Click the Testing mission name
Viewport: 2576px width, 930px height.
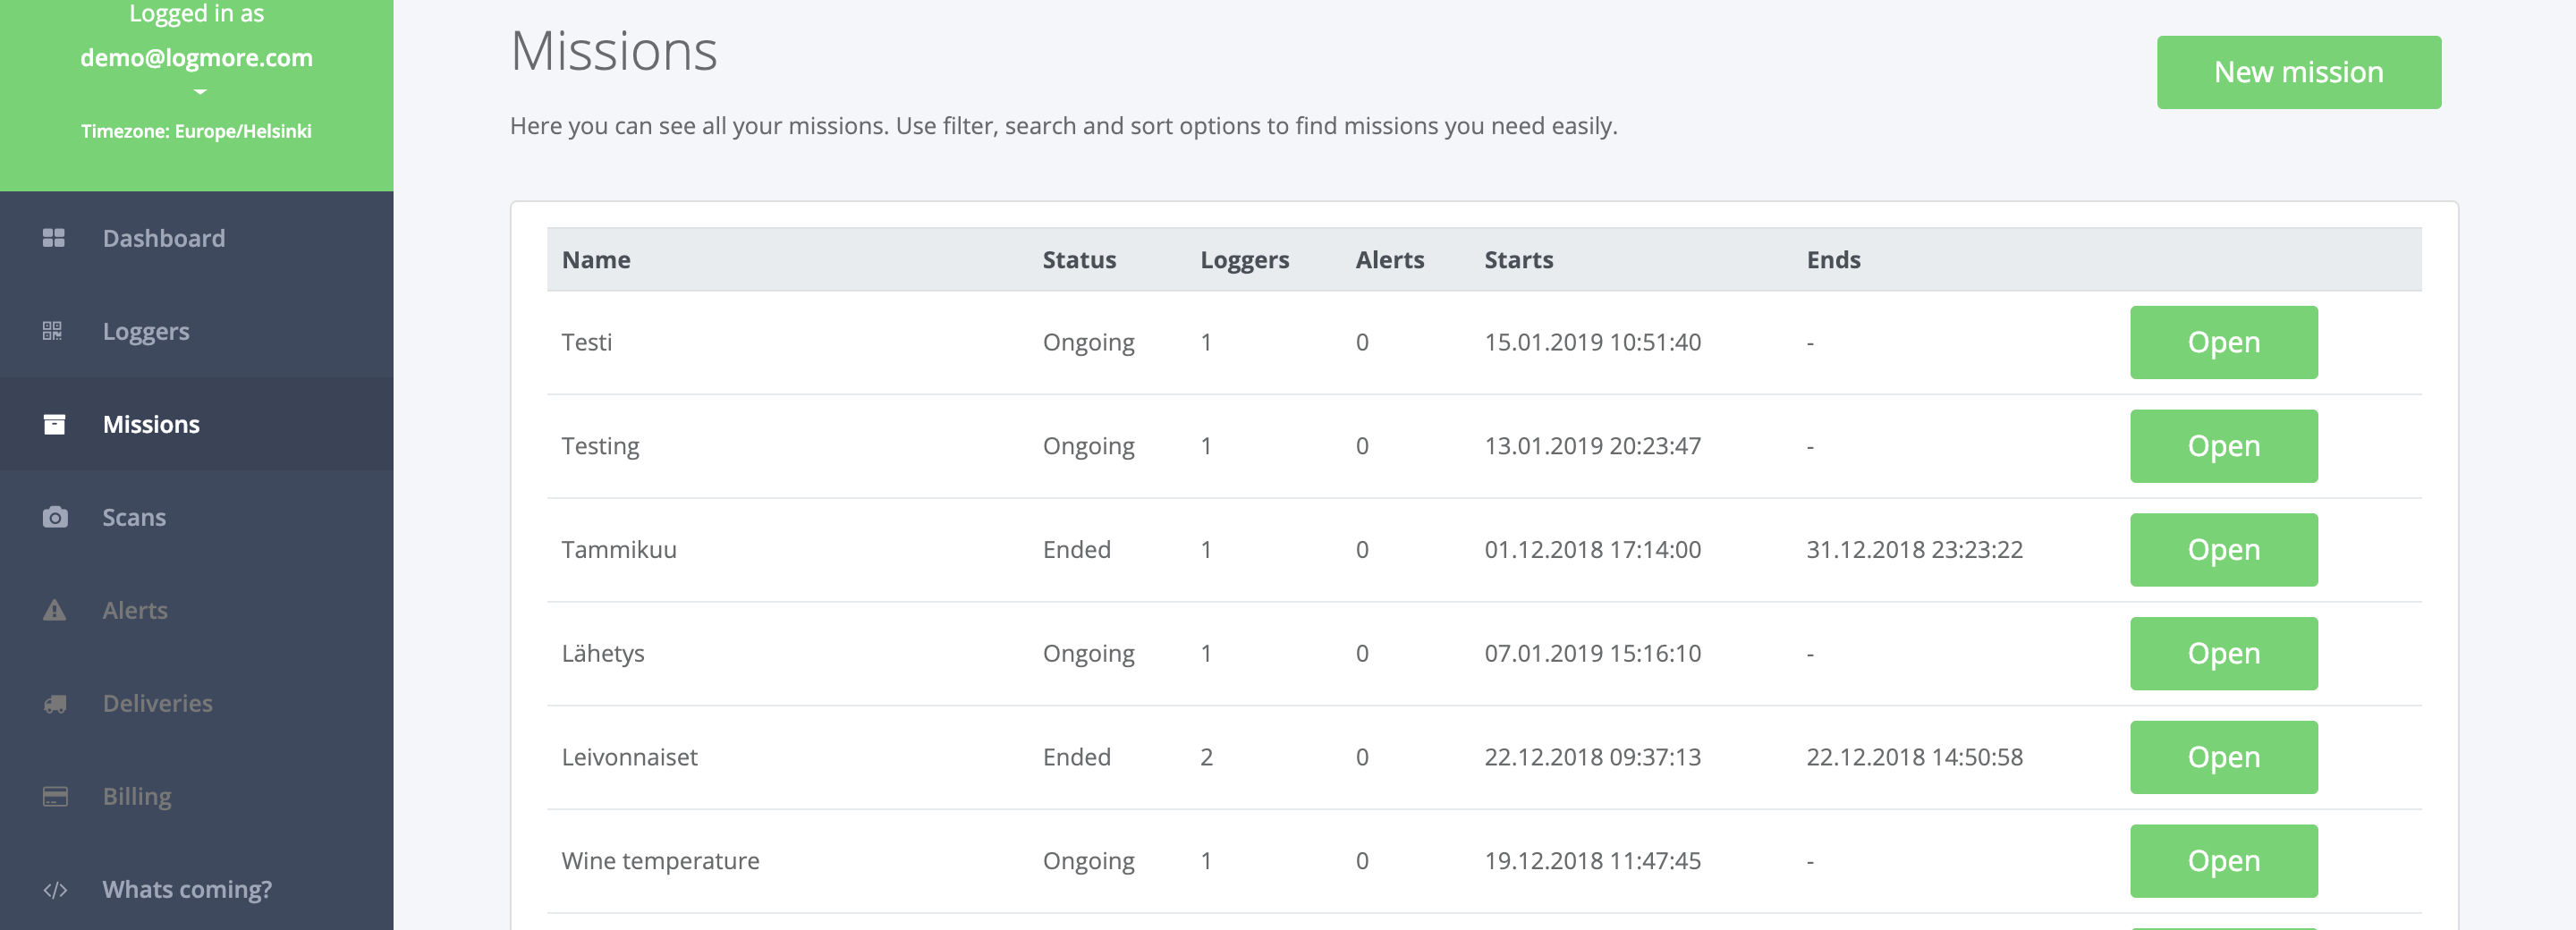(600, 446)
